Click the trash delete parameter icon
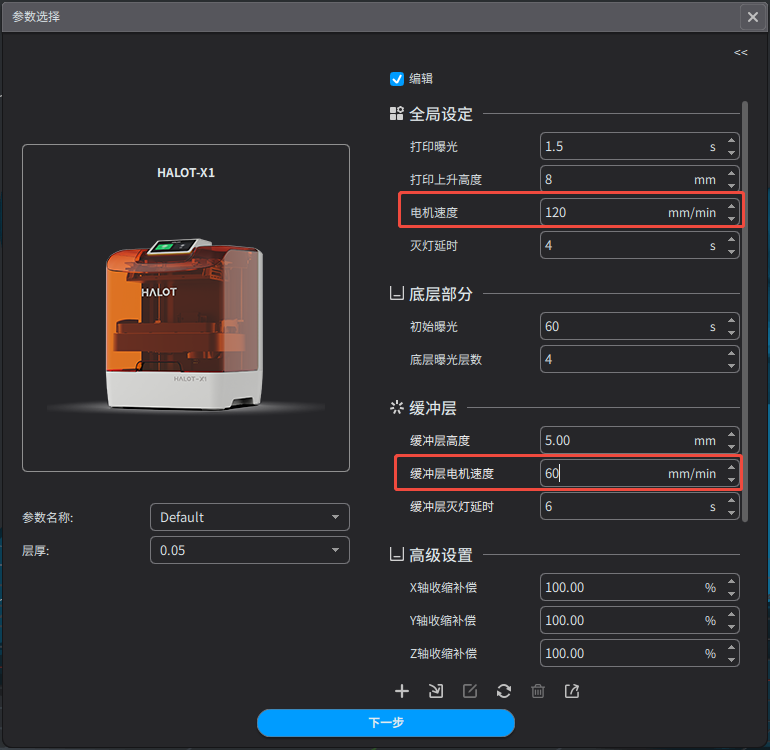 (x=538, y=691)
